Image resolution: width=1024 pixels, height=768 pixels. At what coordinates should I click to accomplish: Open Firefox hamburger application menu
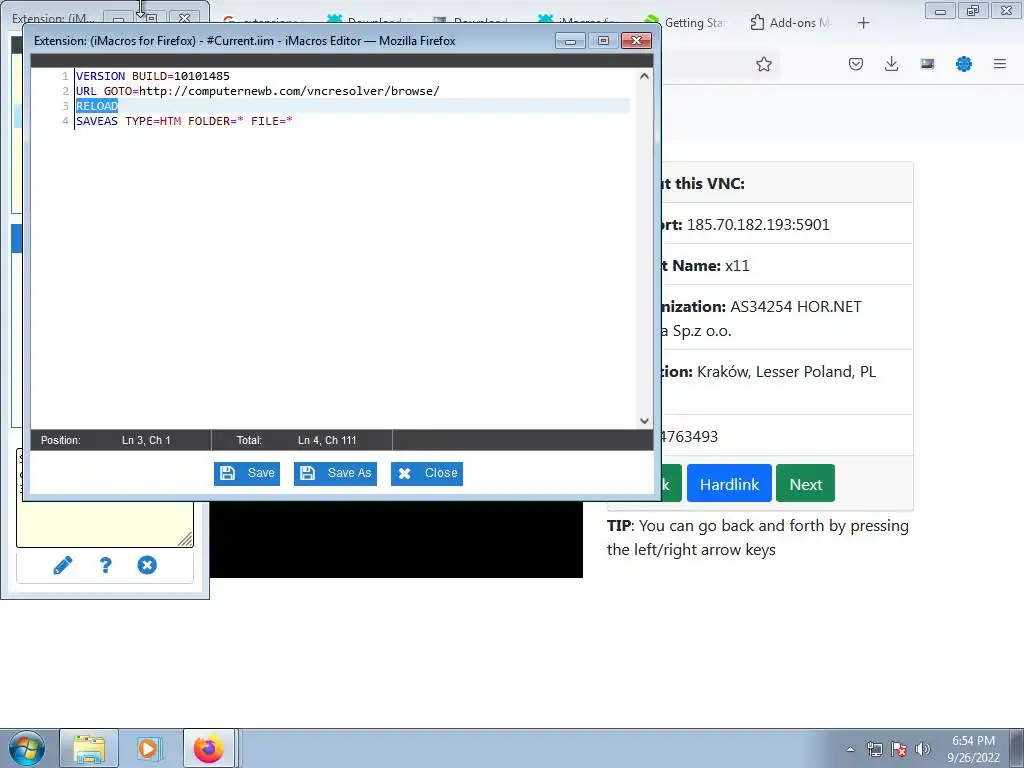tap(1000, 64)
